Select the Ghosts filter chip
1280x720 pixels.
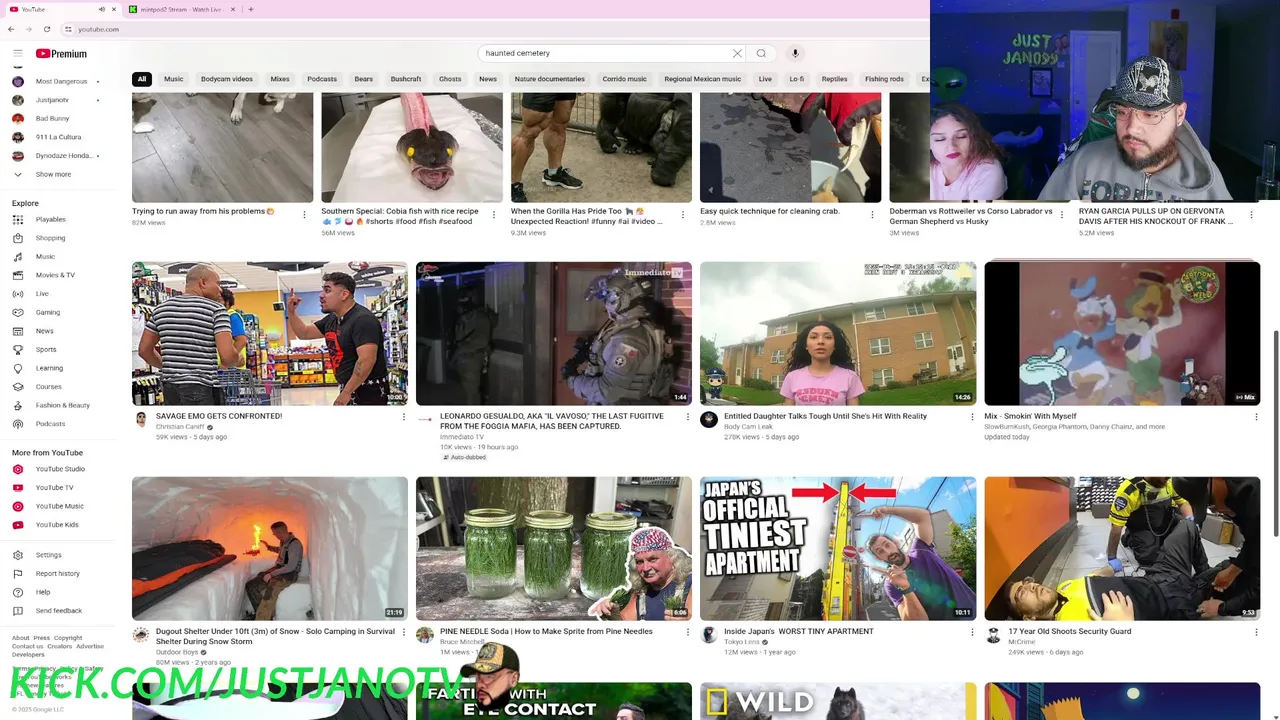[450, 79]
